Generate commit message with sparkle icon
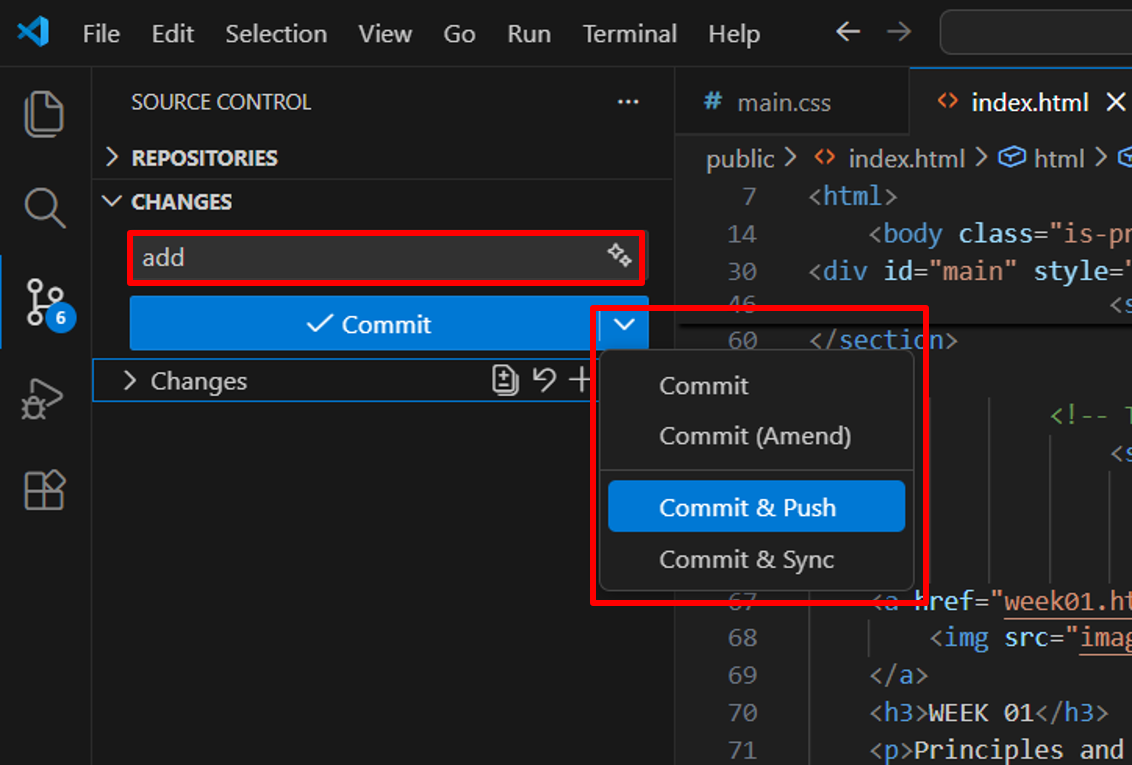This screenshot has height=765, width=1132. [x=620, y=256]
